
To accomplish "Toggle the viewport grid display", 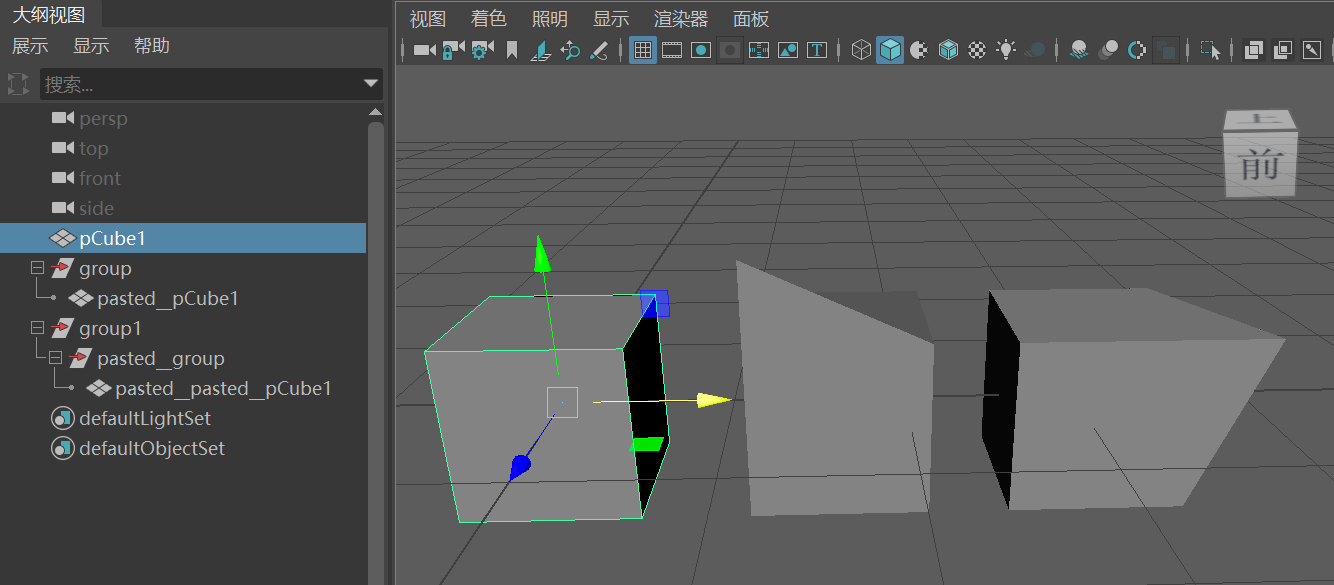I will [641, 49].
